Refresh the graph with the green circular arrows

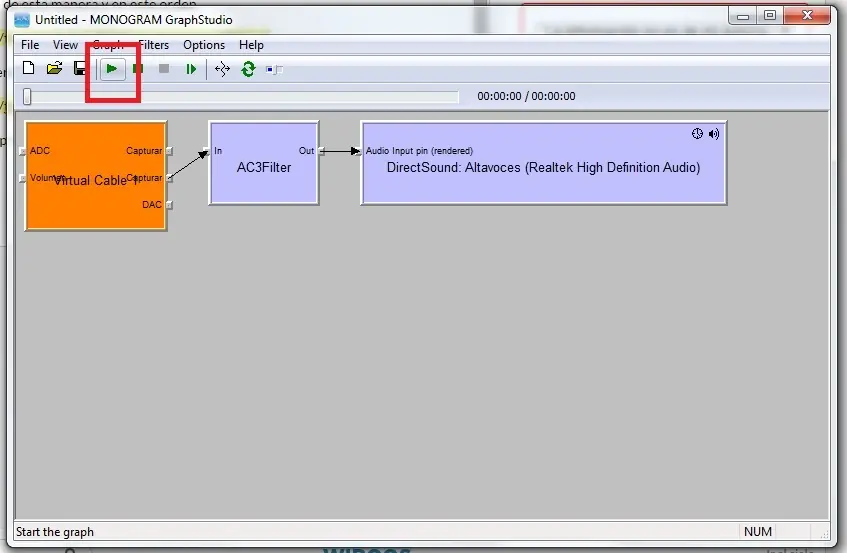(x=248, y=69)
